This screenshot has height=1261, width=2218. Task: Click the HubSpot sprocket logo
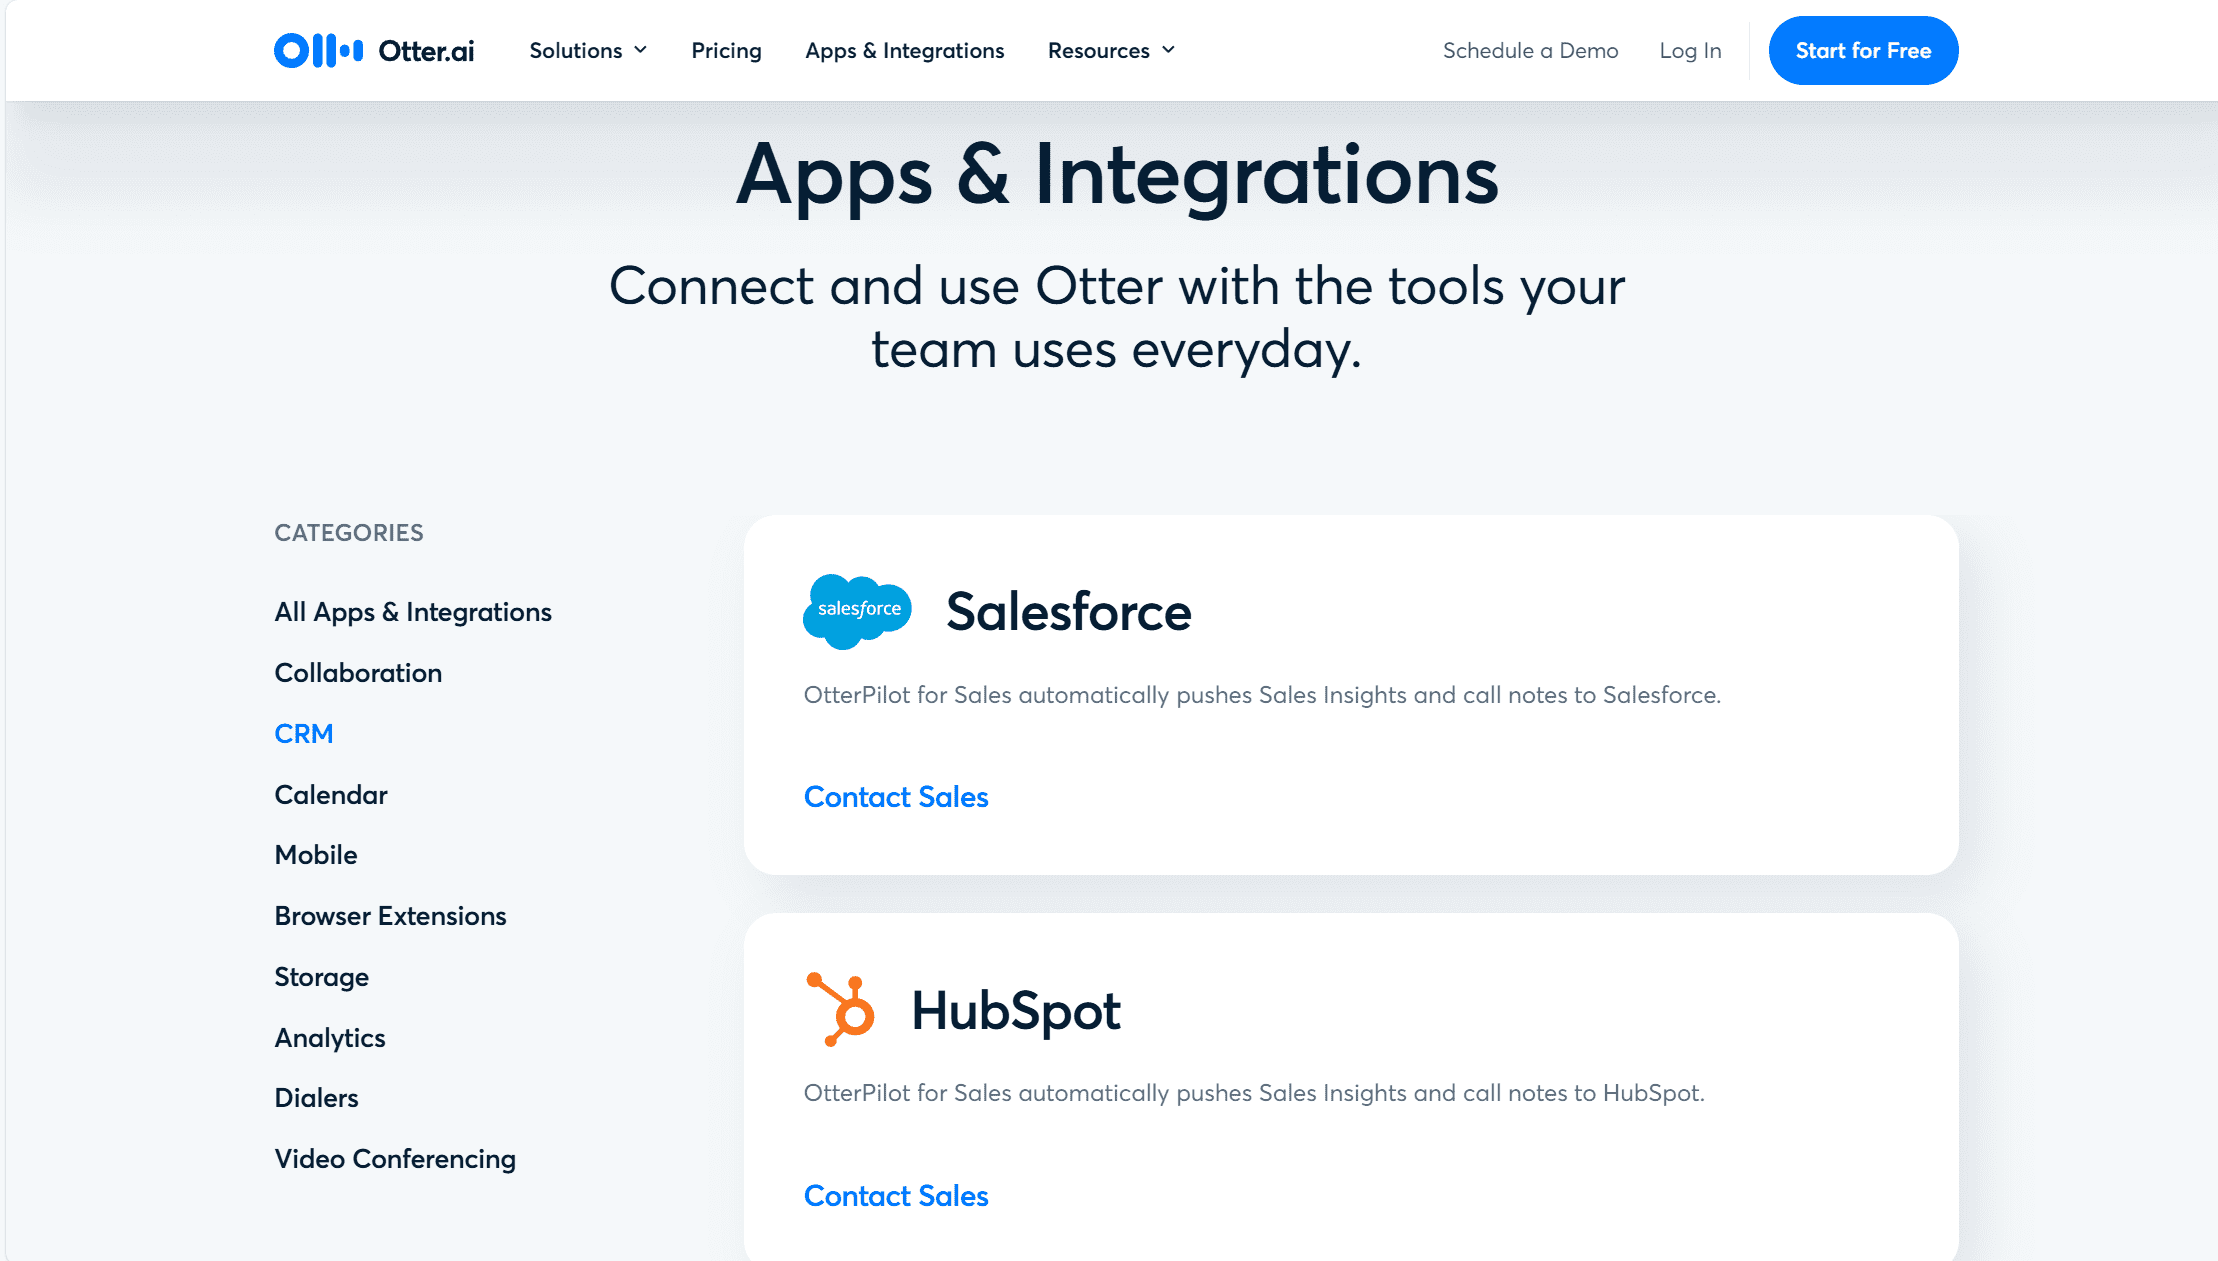841,1009
